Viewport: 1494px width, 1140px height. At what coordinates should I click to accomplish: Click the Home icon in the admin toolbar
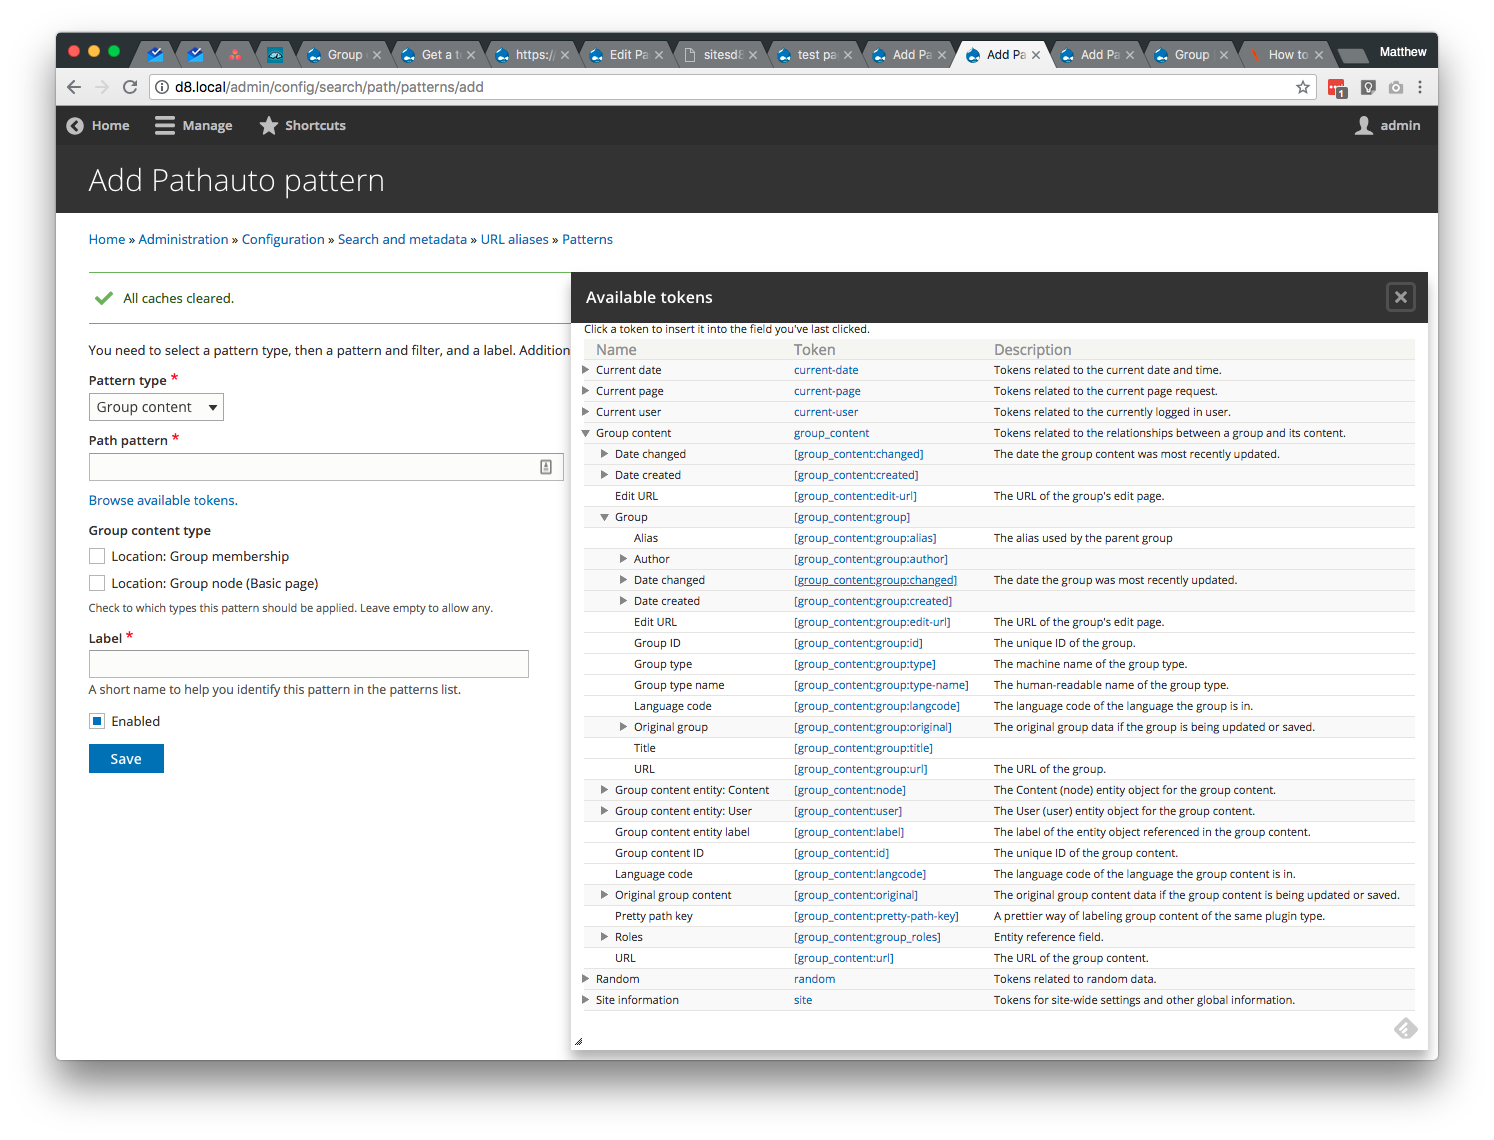click(73, 125)
